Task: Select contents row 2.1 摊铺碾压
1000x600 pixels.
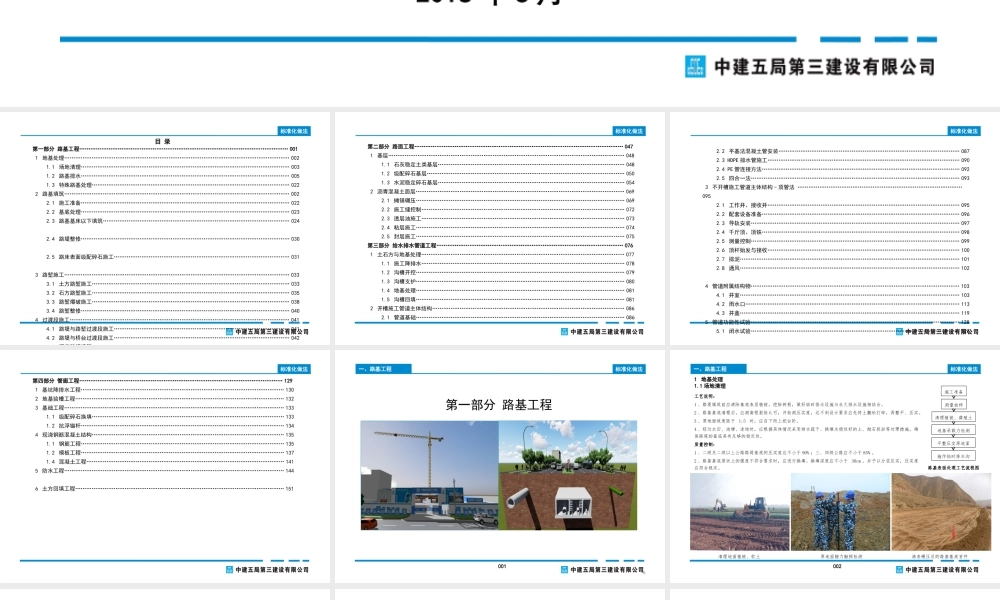Action: tap(508, 200)
